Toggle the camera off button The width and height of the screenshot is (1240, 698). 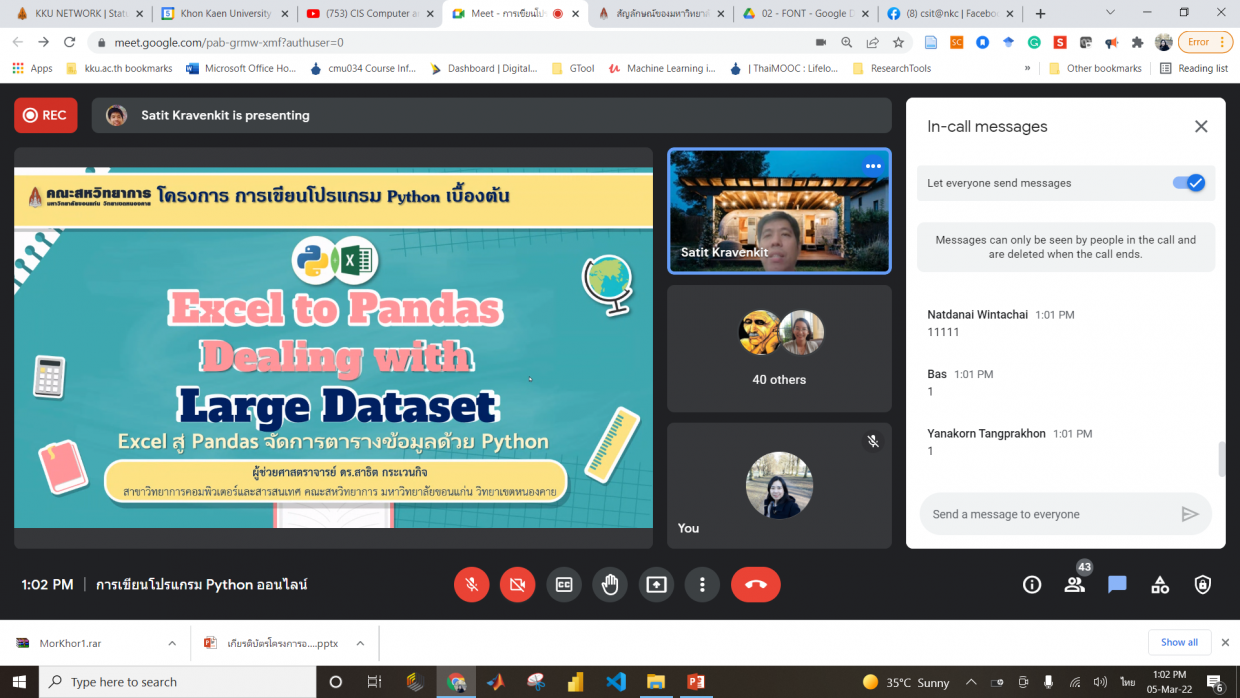[517, 585]
